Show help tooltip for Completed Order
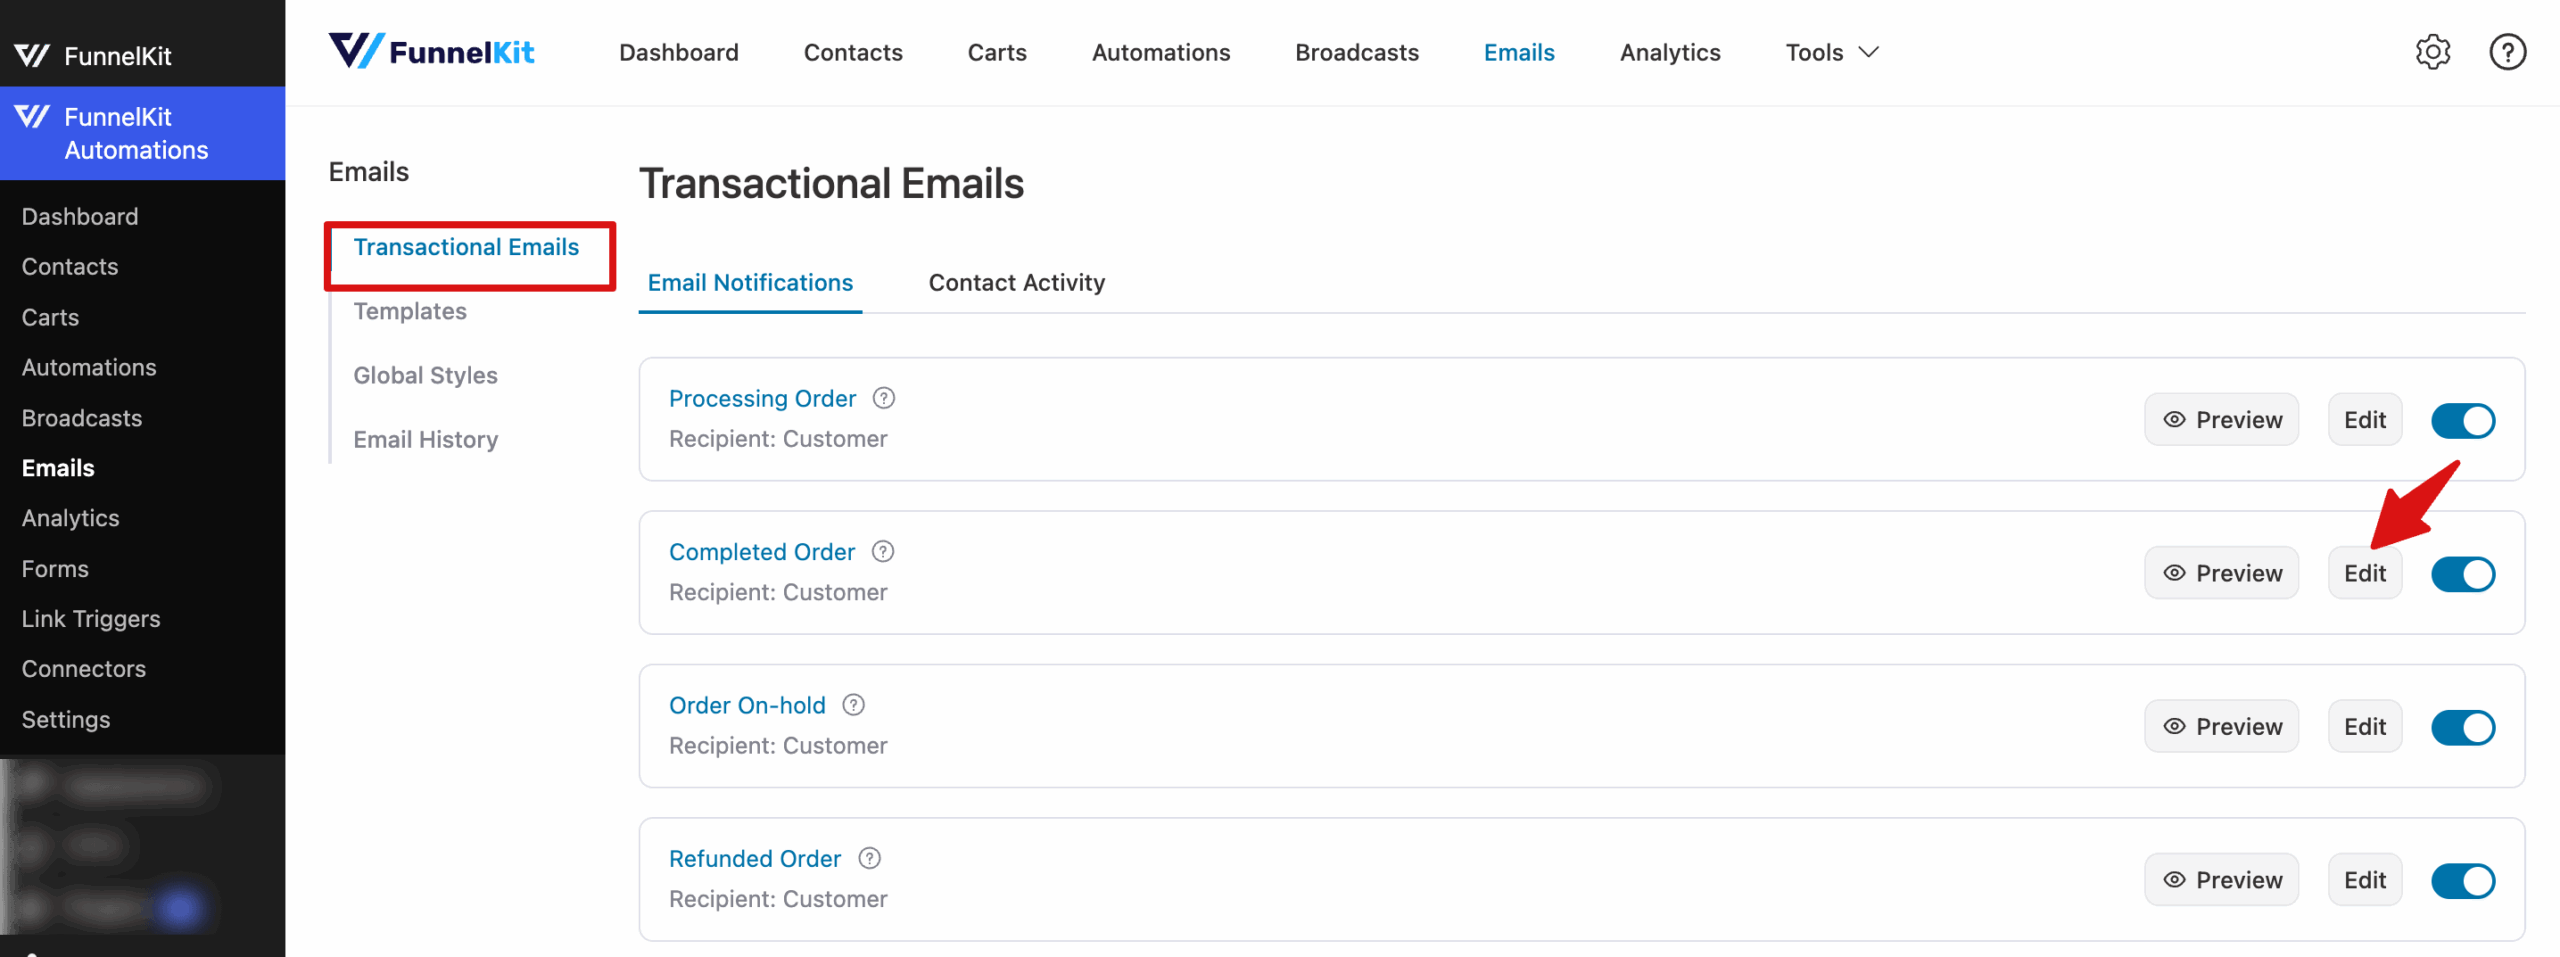Viewport: 2560px width, 957px height. (882, 551)
